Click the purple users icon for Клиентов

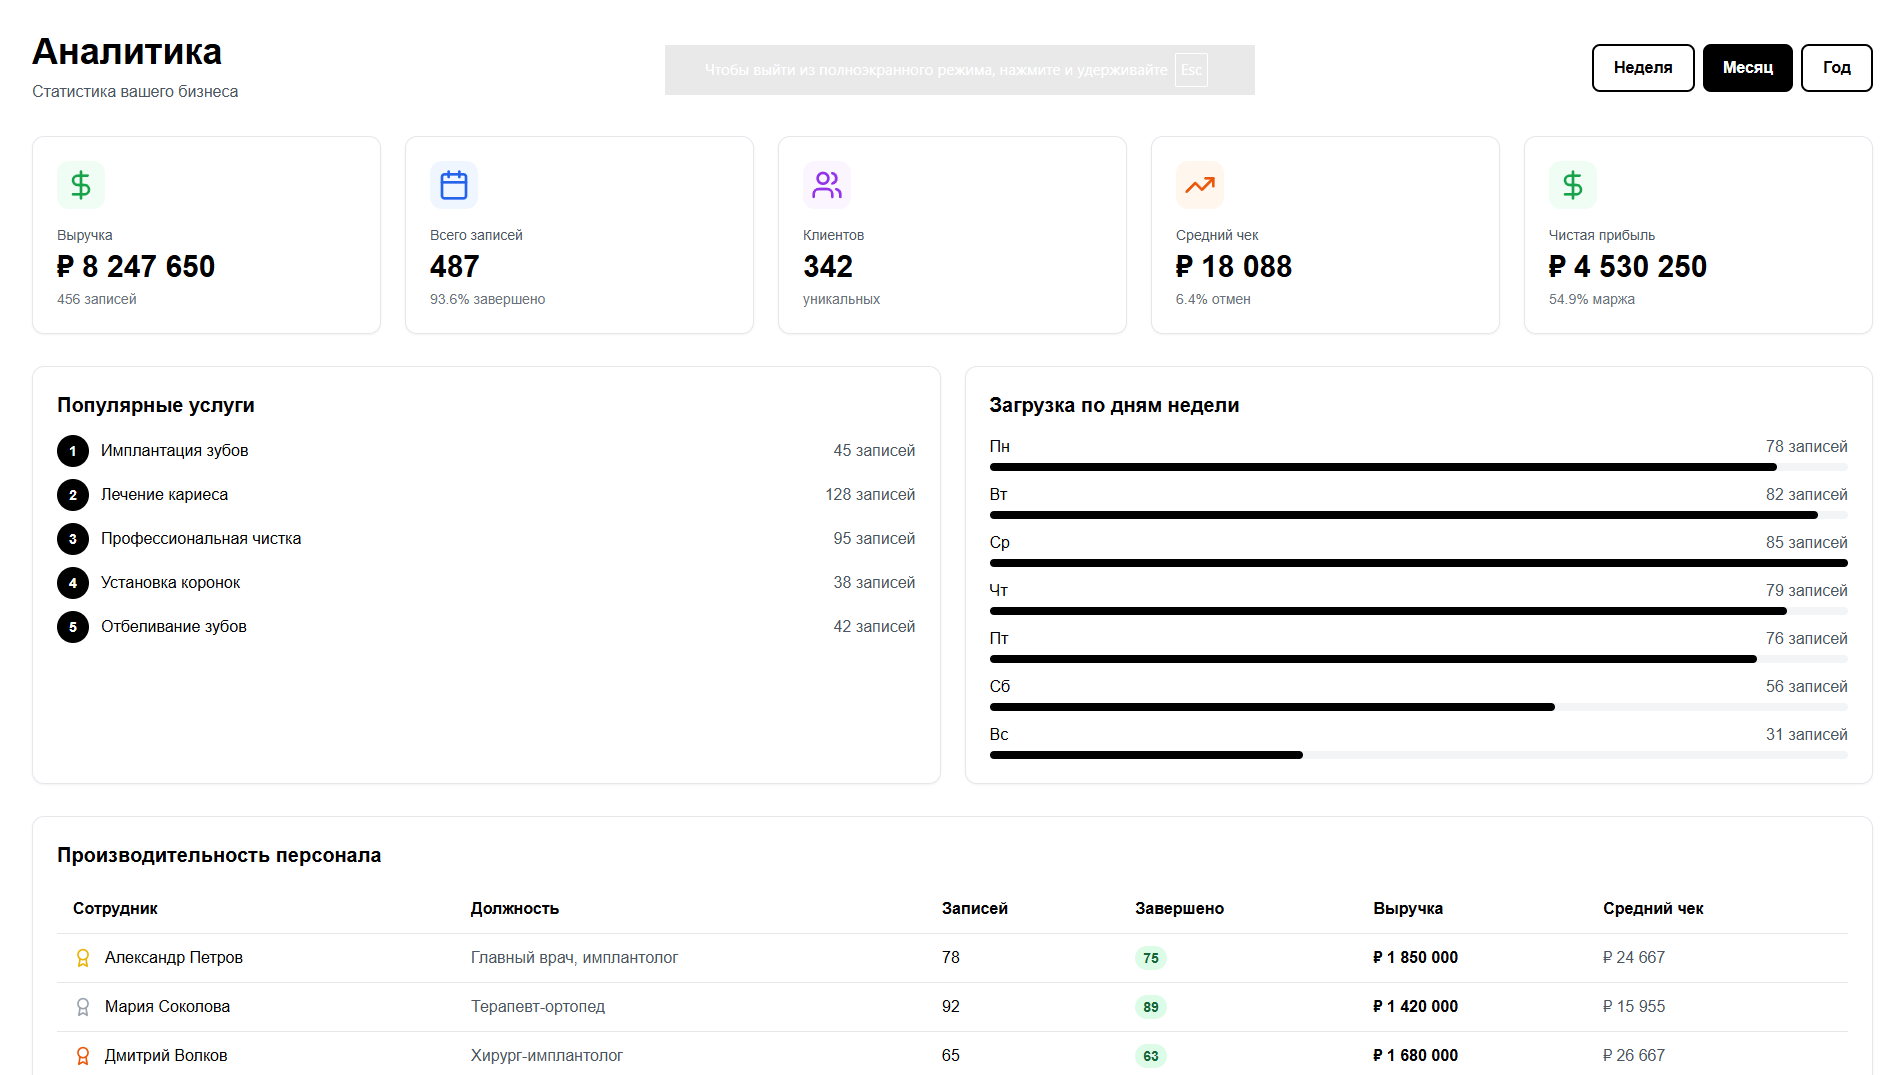(x=827, y=185)
